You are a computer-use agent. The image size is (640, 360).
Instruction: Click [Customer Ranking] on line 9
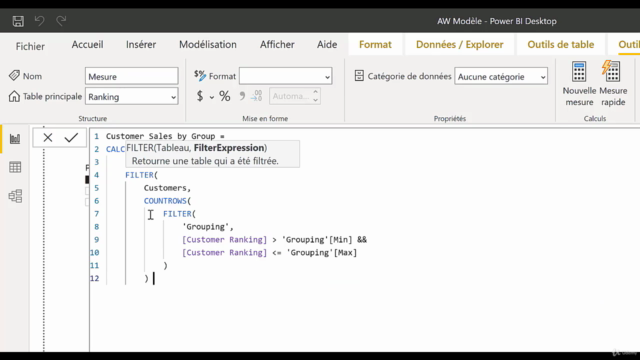[224, 240]
